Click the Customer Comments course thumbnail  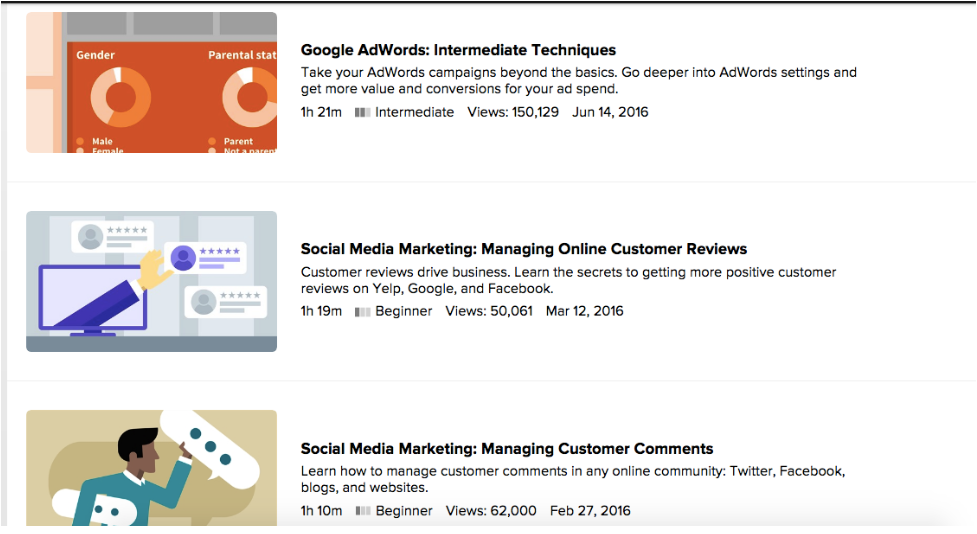[151, 467]
